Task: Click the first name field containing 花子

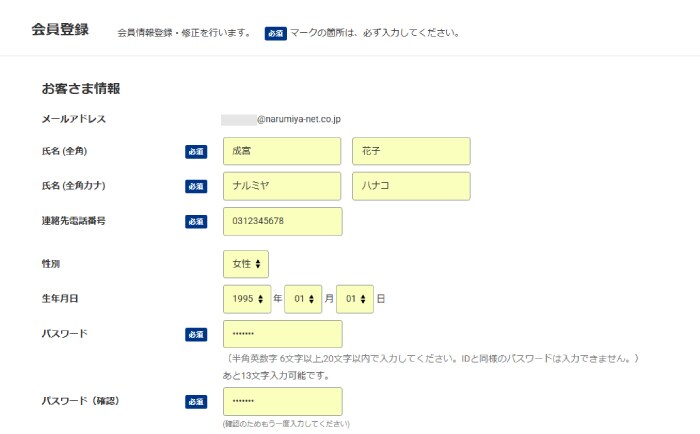Action: [411, 151]
